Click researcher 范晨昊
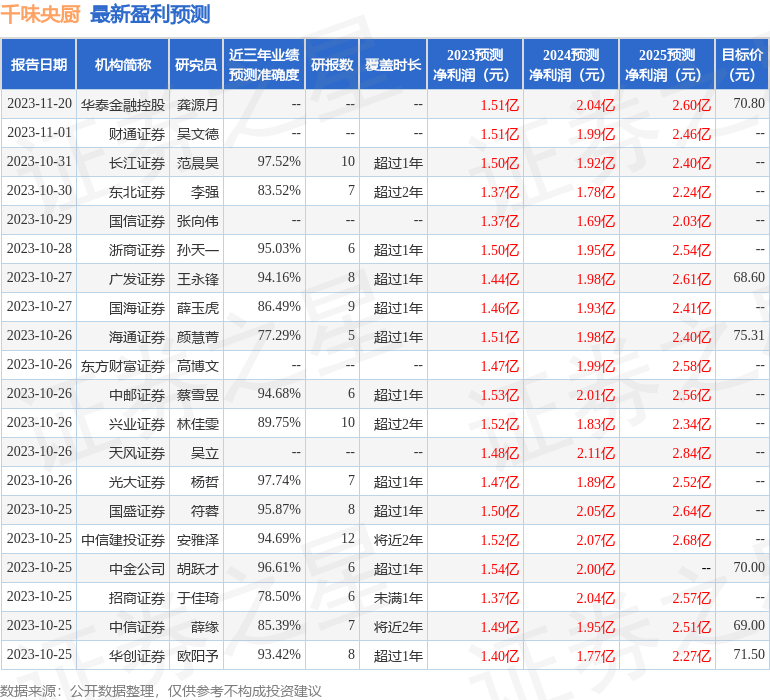 point(197,163)
